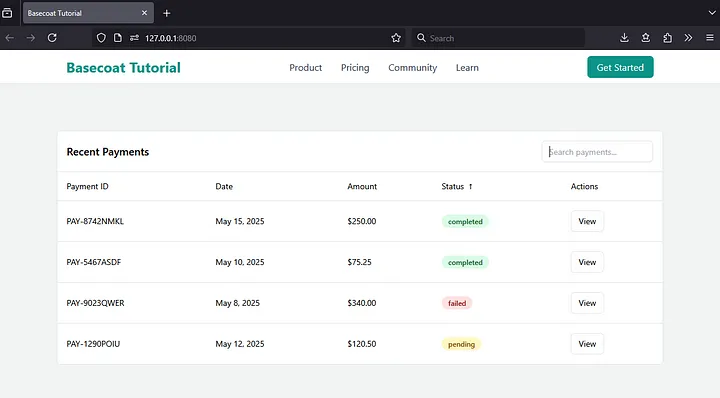Open the Product nav menu item
This screenshot has height=398, width=720.
(x=305, y=67)
